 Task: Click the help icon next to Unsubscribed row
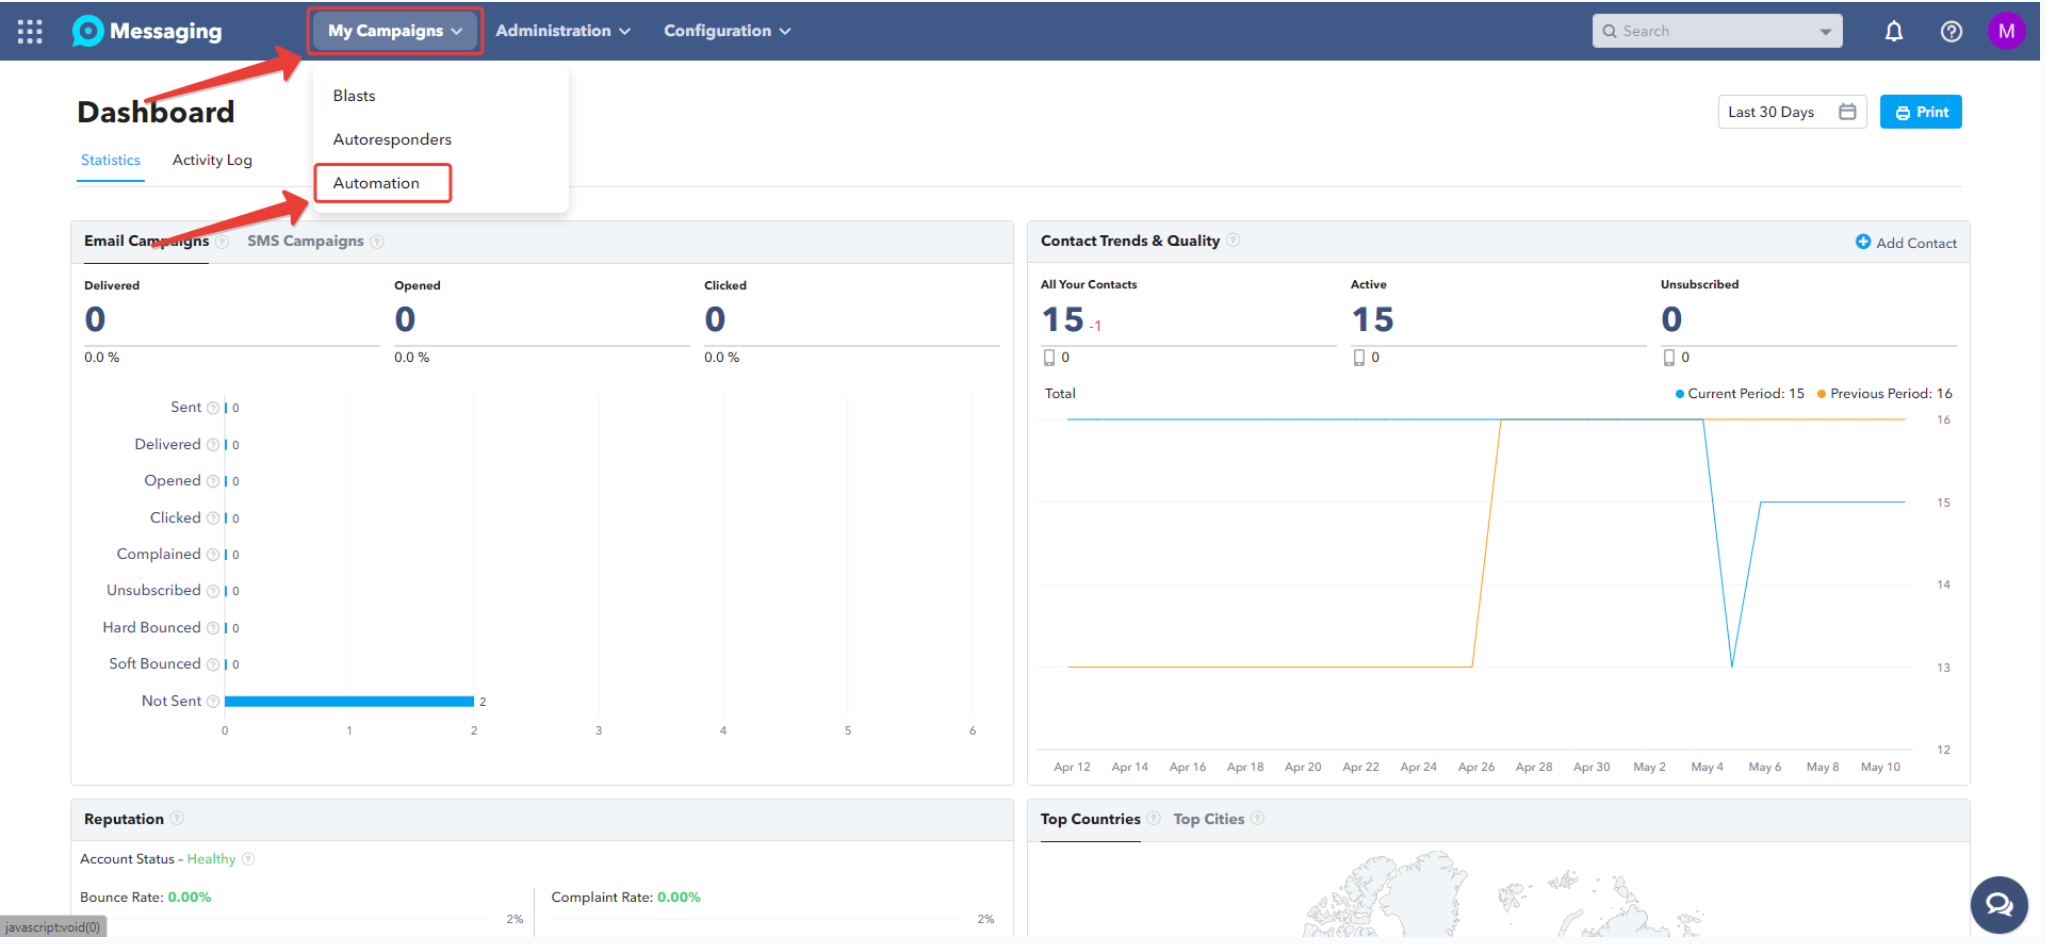pyautogui.click(x=212, y=591)
